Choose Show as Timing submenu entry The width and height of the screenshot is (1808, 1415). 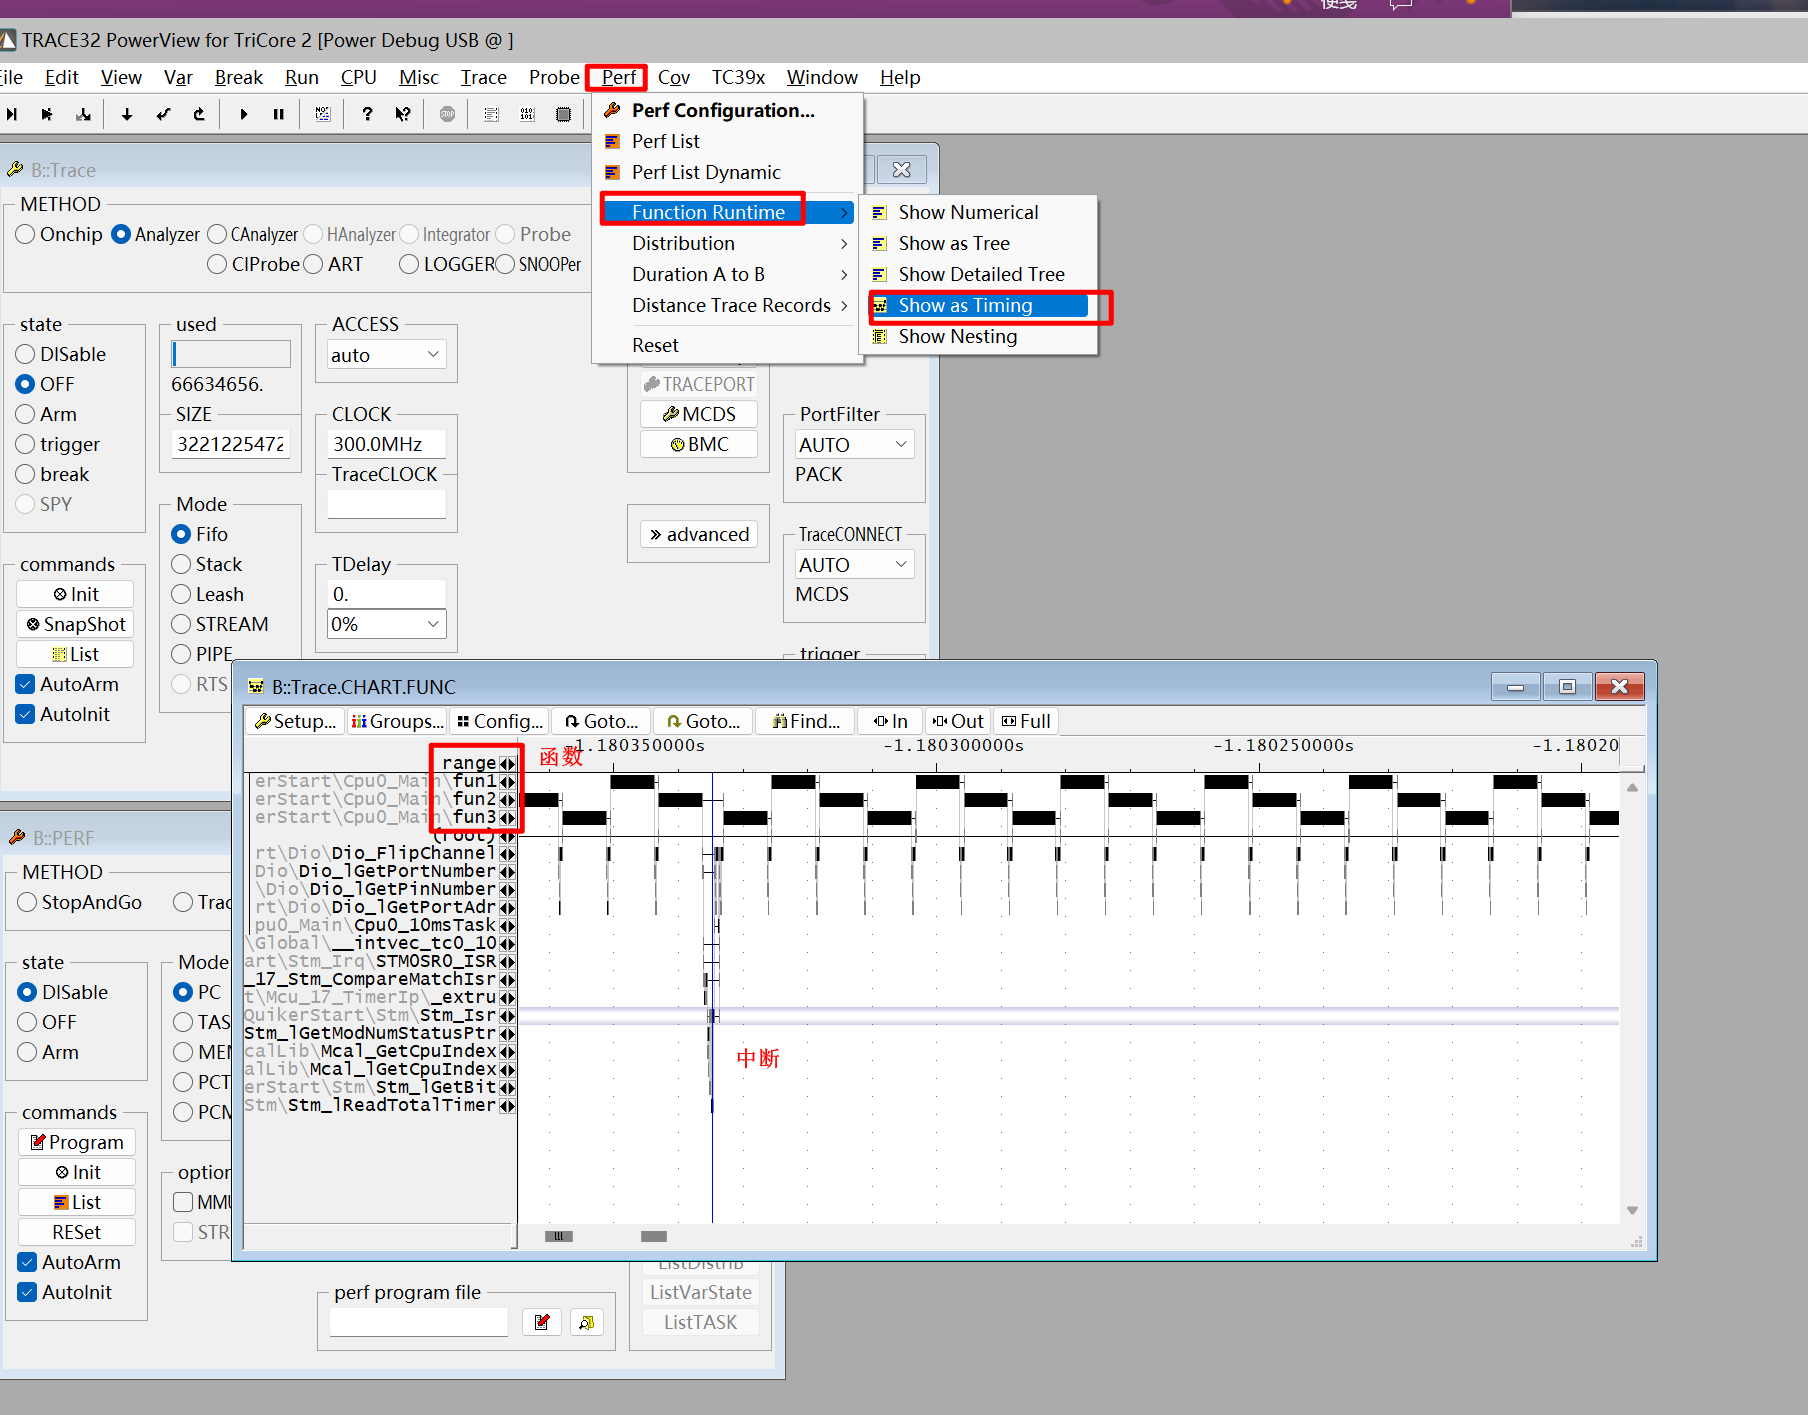(x=978, y=305)
